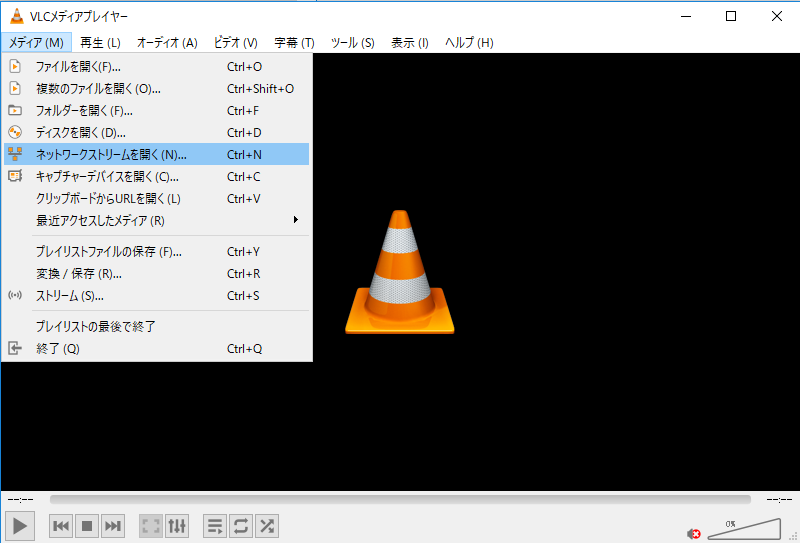This screenshot has height=543, width=800.
Task: Toggle shuffle random playback button
Action: (267, 526)
